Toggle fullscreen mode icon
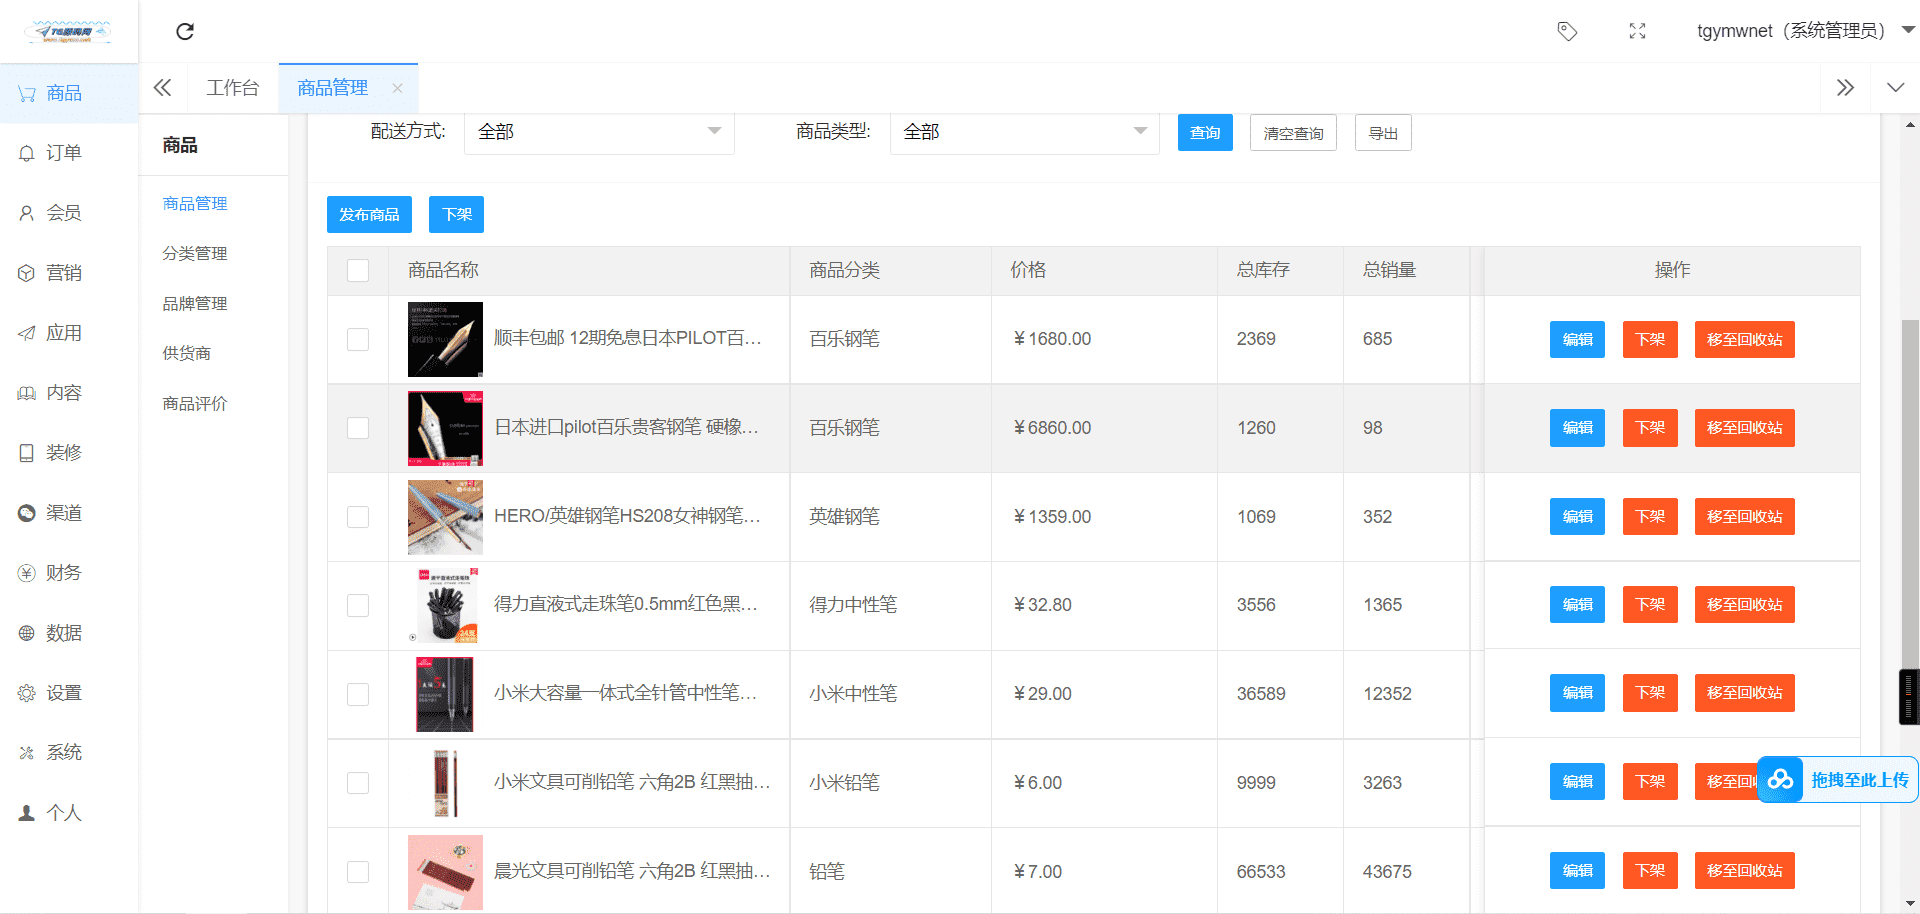The width and height of the screenshot is (1920, 914). click(1637, 32)
